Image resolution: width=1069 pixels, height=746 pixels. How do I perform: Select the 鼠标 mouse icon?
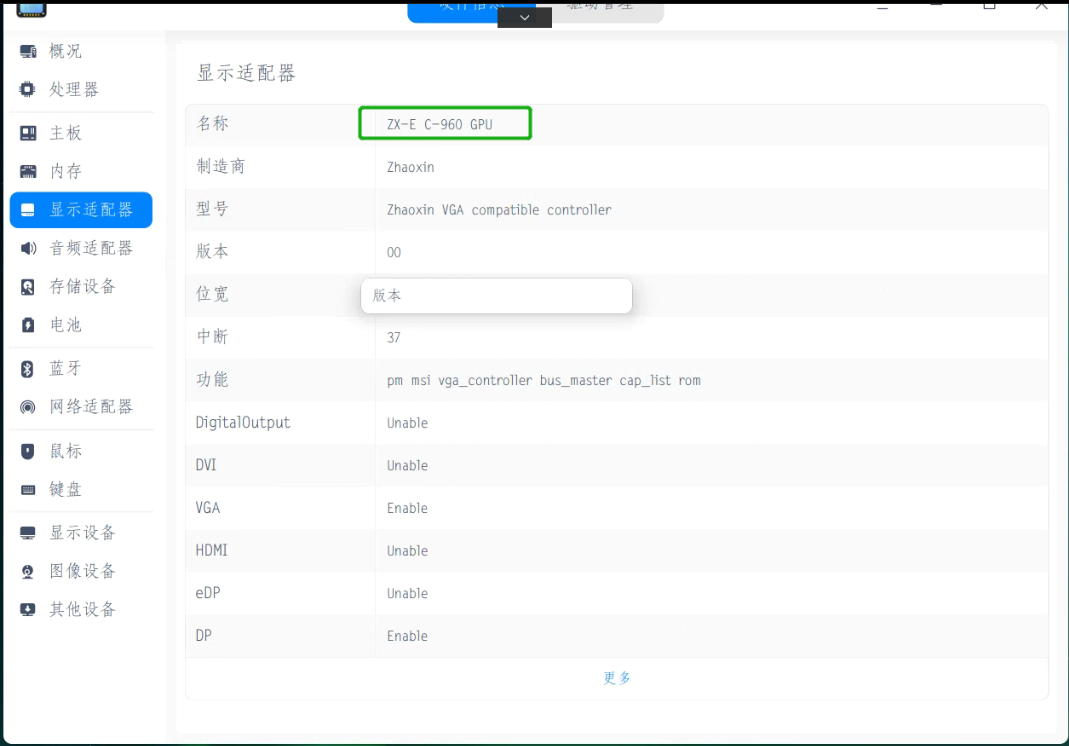[27, 451]
